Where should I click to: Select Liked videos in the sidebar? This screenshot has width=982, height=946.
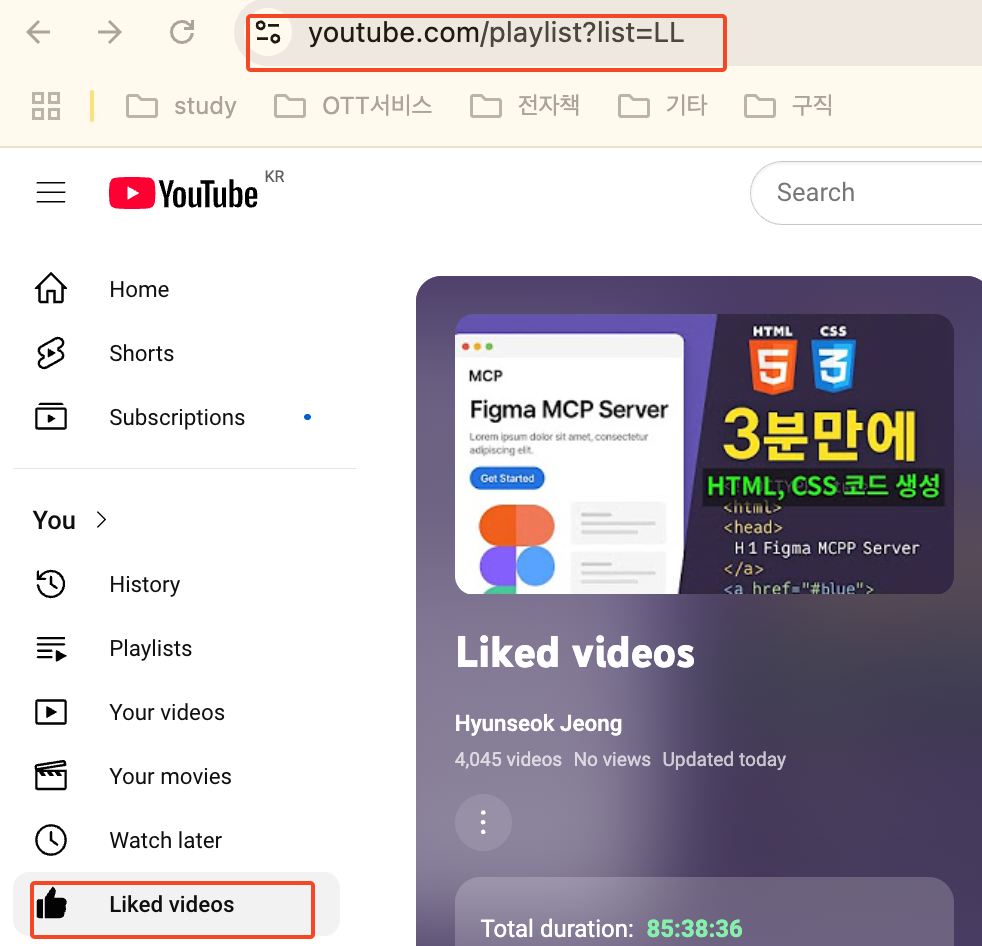[x=176, y=905]
